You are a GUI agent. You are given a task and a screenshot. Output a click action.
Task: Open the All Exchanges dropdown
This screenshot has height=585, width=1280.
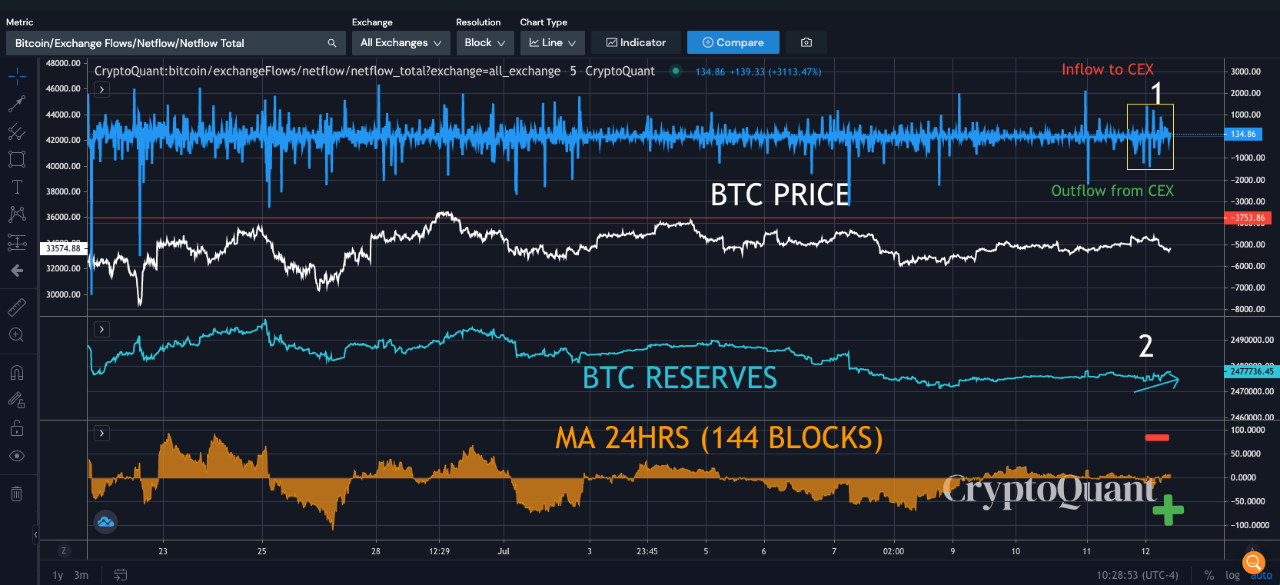point(400,42)
